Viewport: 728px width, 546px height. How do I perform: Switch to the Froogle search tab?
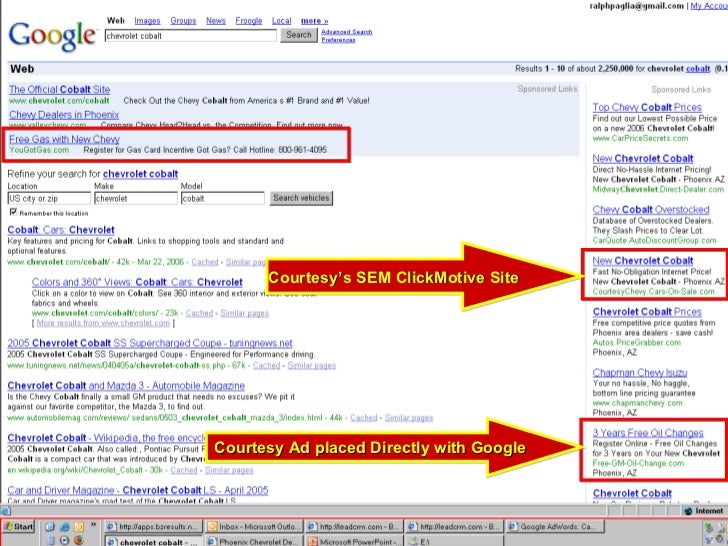tap(248, 21)
